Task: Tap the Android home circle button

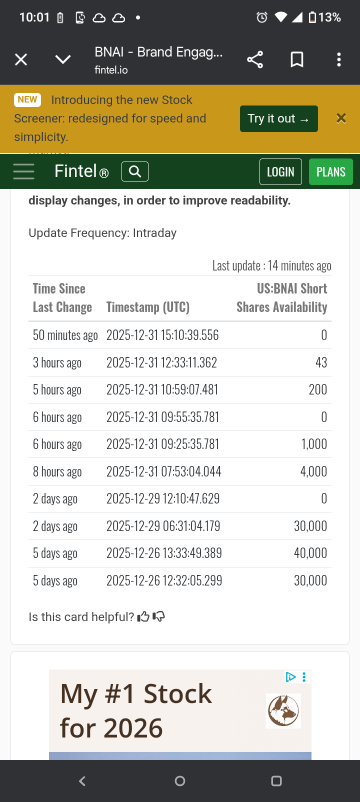Action: (x=180, y=781)
